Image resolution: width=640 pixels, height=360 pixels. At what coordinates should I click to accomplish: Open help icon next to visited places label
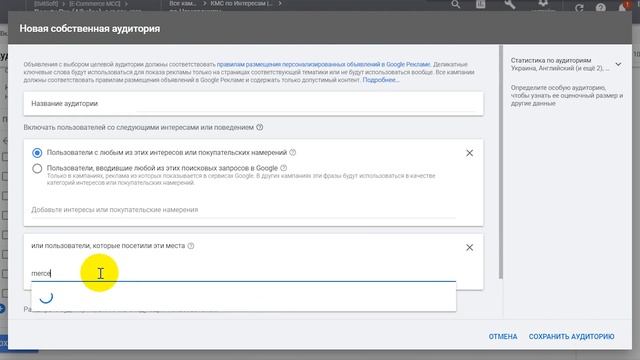(x=191, y=246)
